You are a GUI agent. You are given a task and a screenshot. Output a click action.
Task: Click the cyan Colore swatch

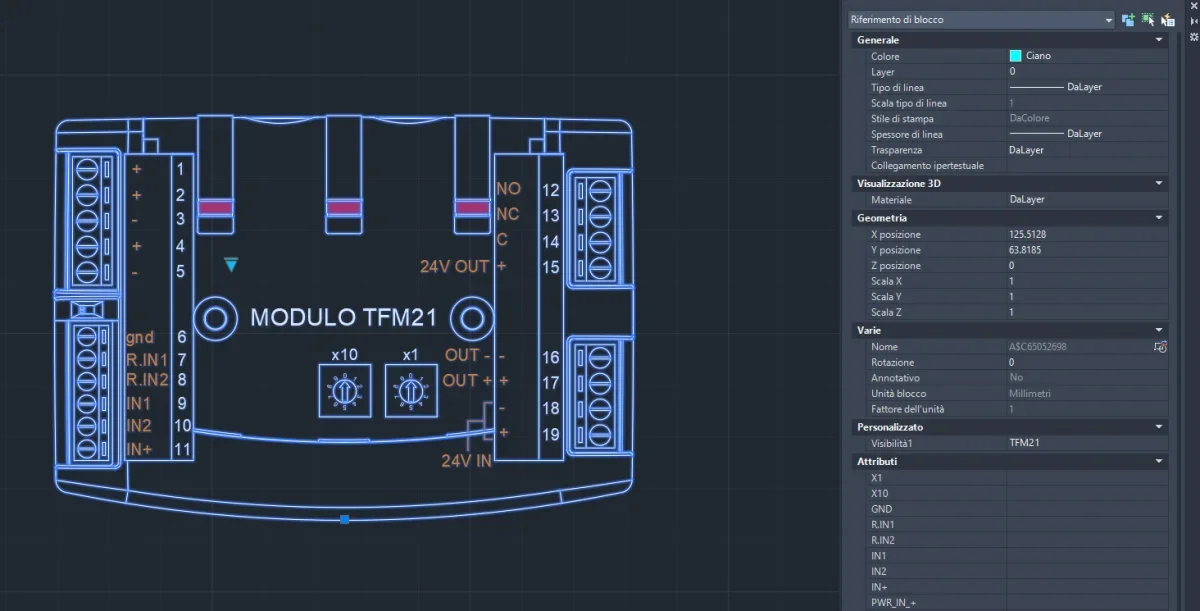click(x=1015, y=56)
